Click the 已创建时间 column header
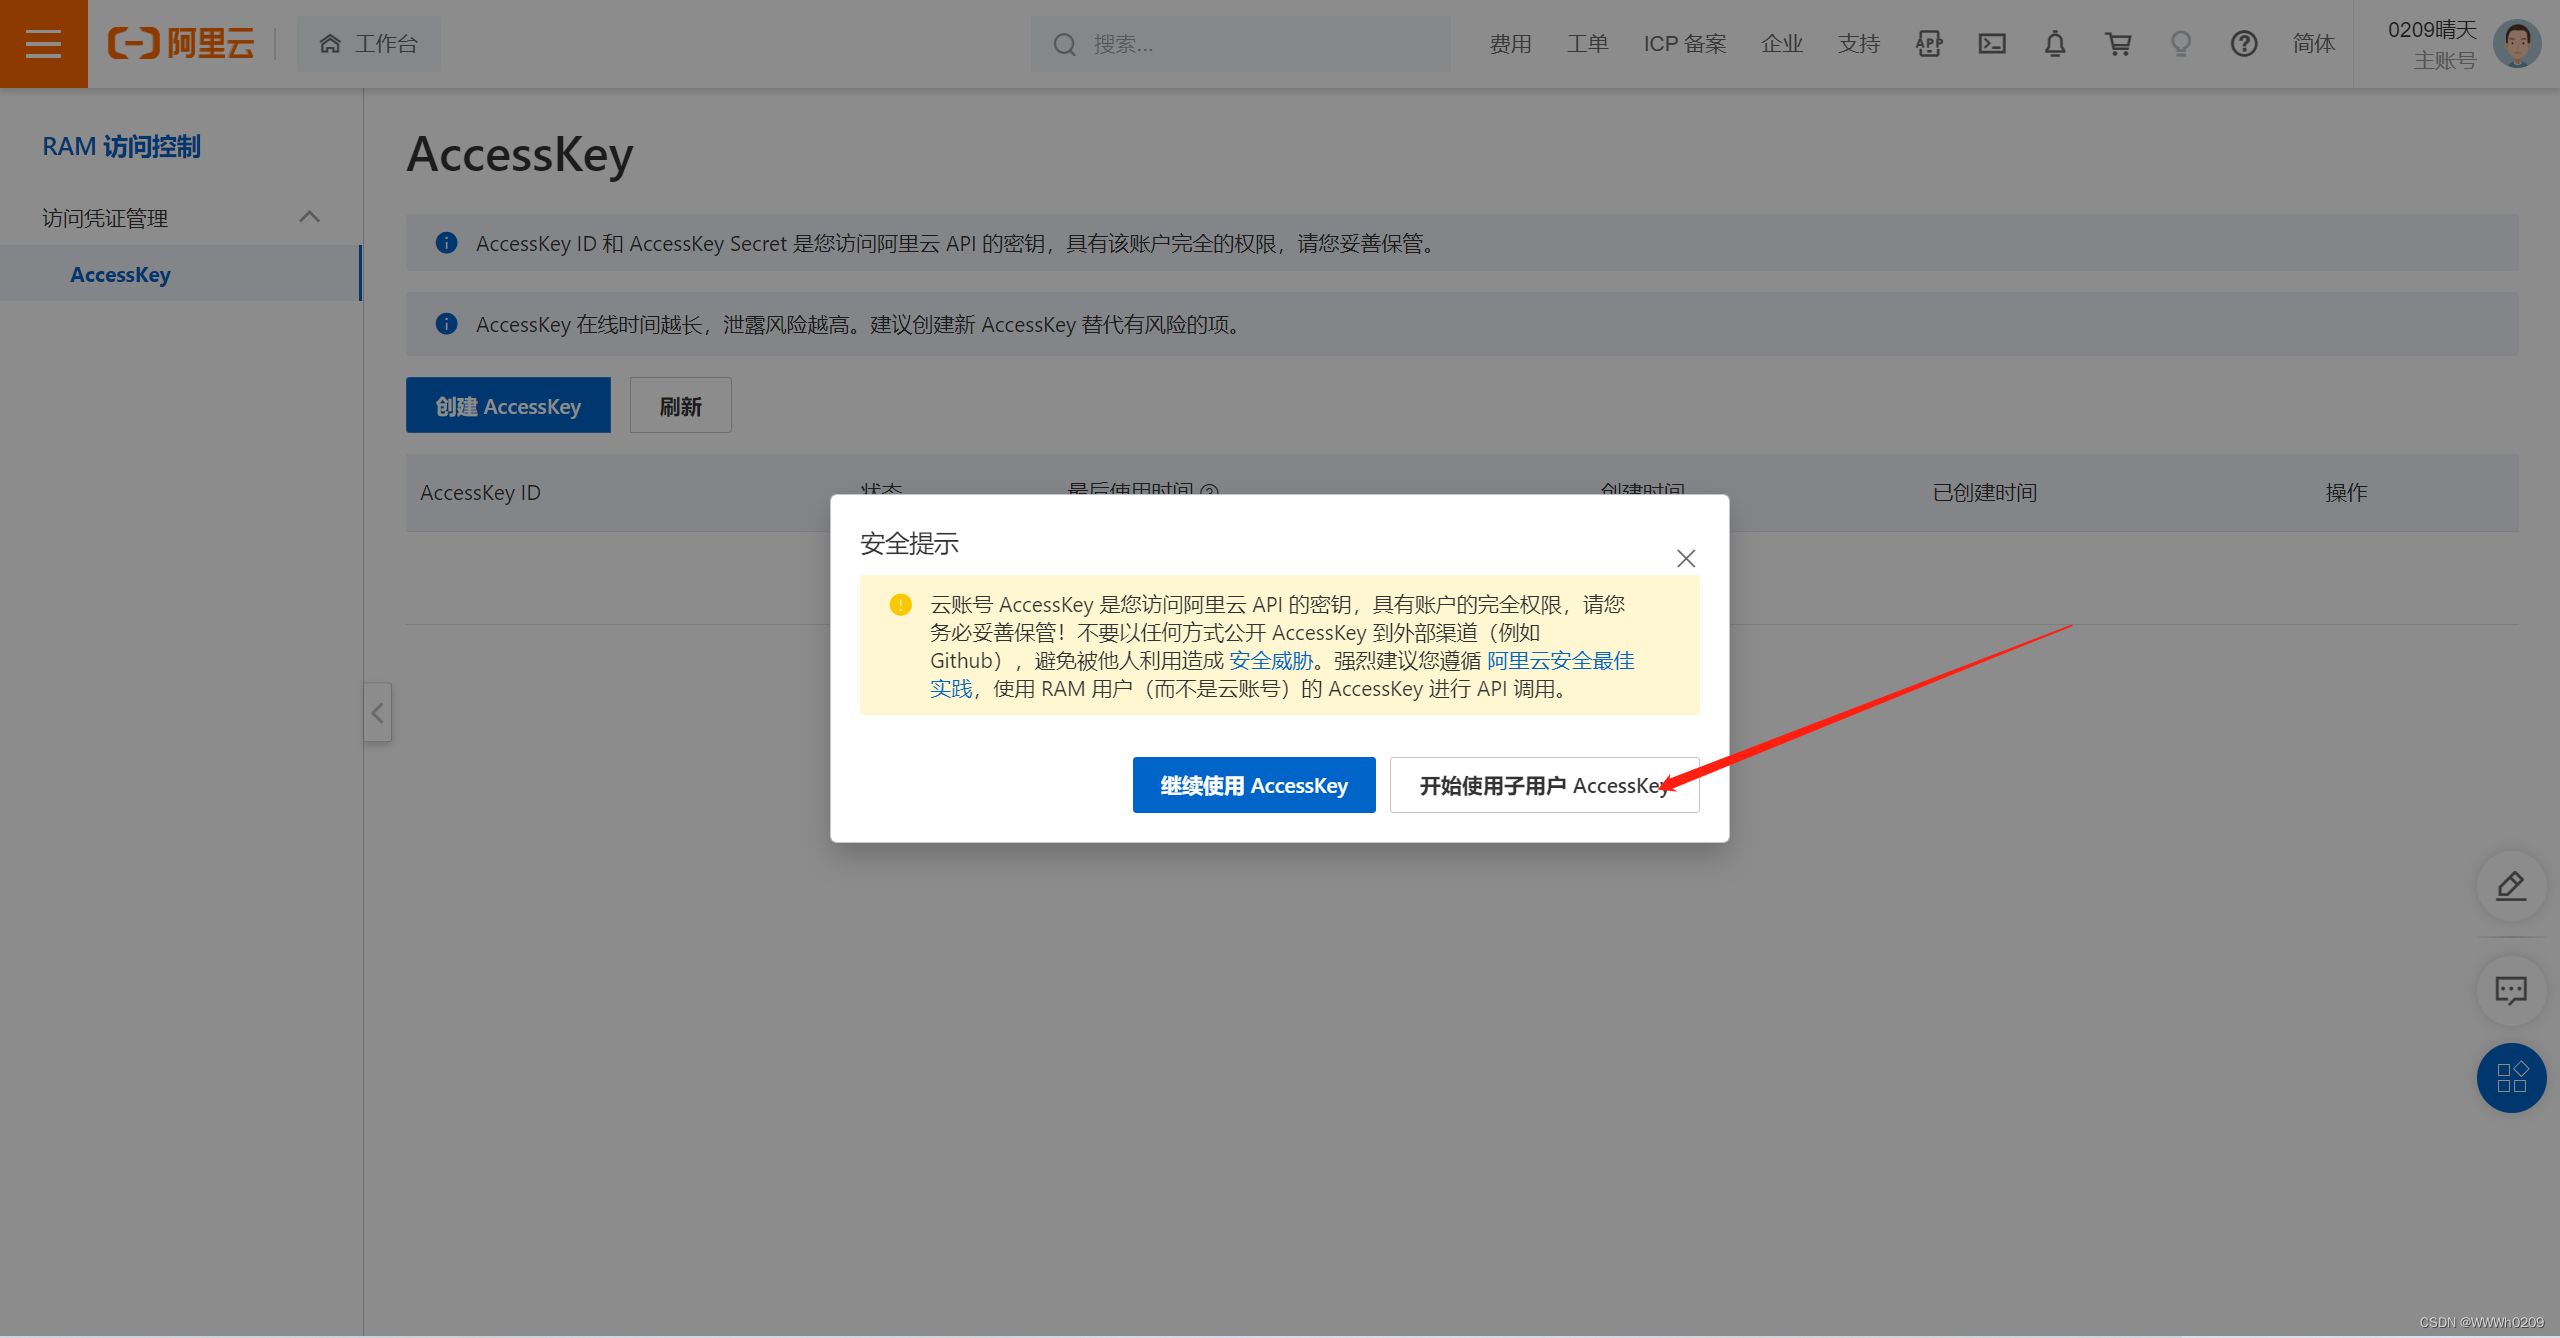The image size is (2560, 1338). coord(1984,492)
